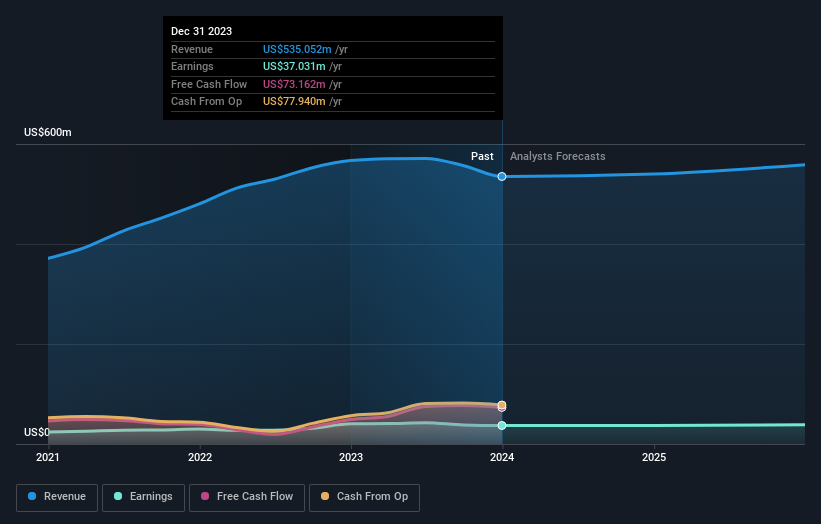Click the Revenue row label in tooltip
This screenshot has height=524, width=821.
(192, 49)
